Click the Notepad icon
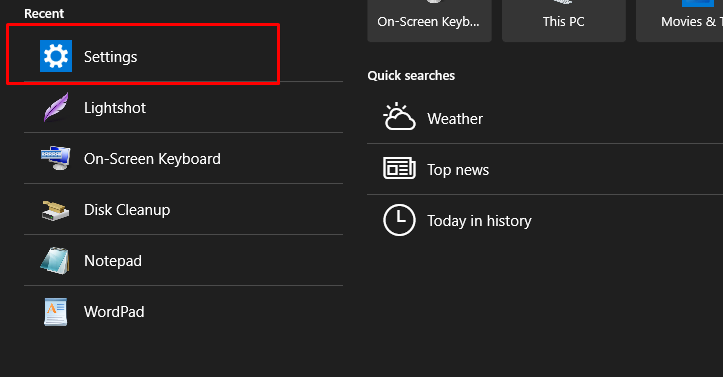 [55, 261]
